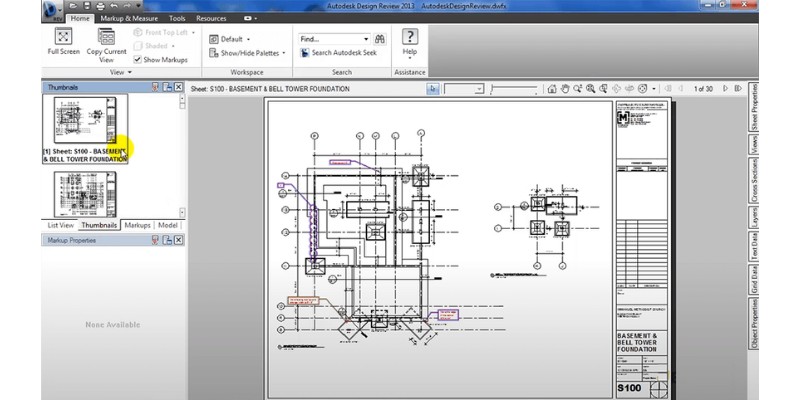Expand the quick access toolbar customize arrow
800x400 pixels.
tap(138, 6)
